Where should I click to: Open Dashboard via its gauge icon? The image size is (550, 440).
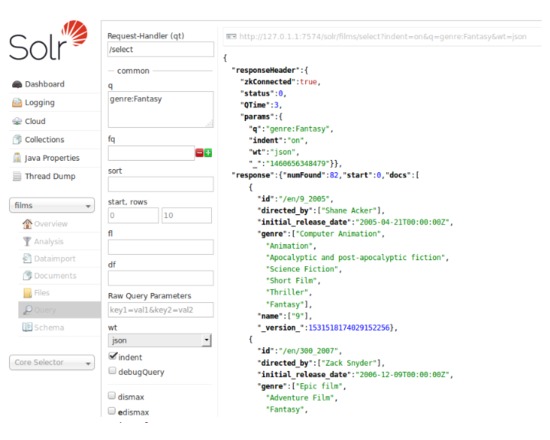pos(17,84)
